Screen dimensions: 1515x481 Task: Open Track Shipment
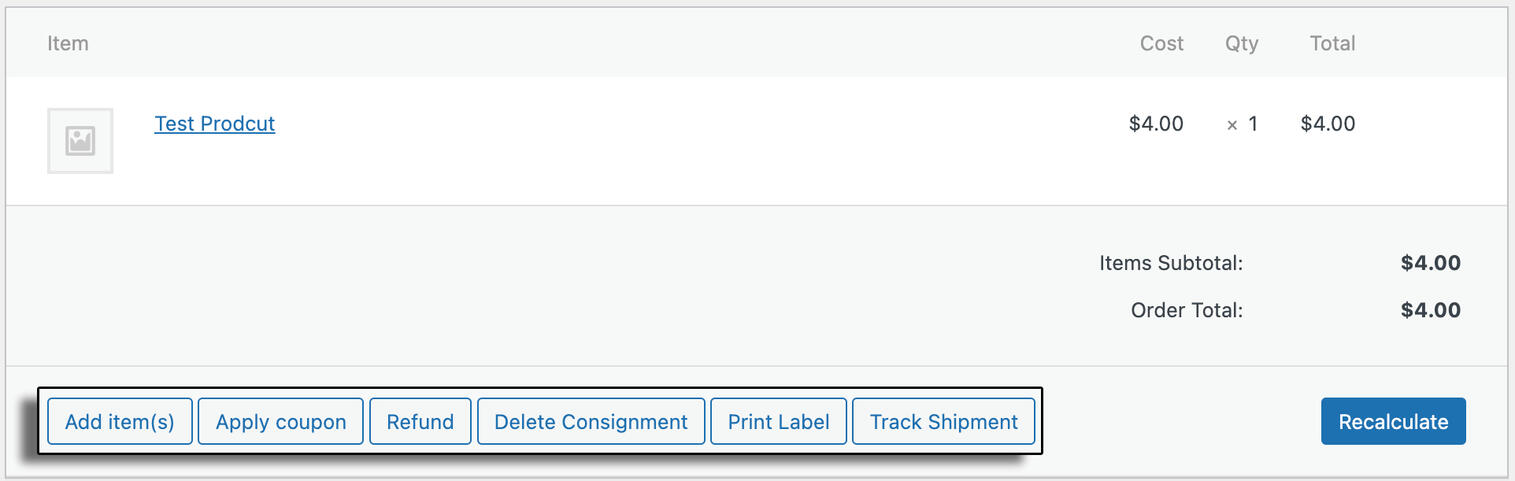pyautogui.click(x=943, y=422)
